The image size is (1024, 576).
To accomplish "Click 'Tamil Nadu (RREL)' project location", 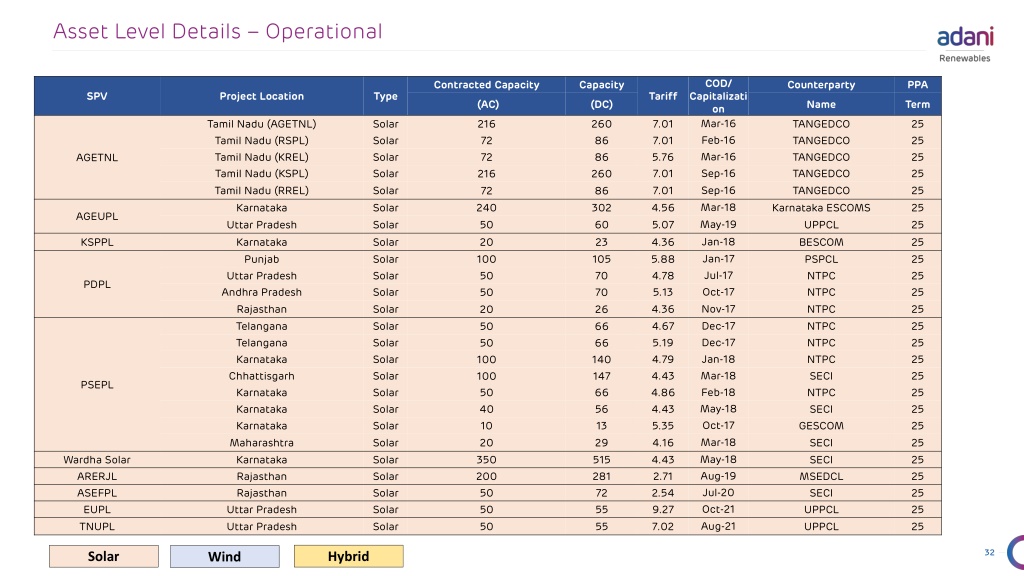I will click(261, 191).
